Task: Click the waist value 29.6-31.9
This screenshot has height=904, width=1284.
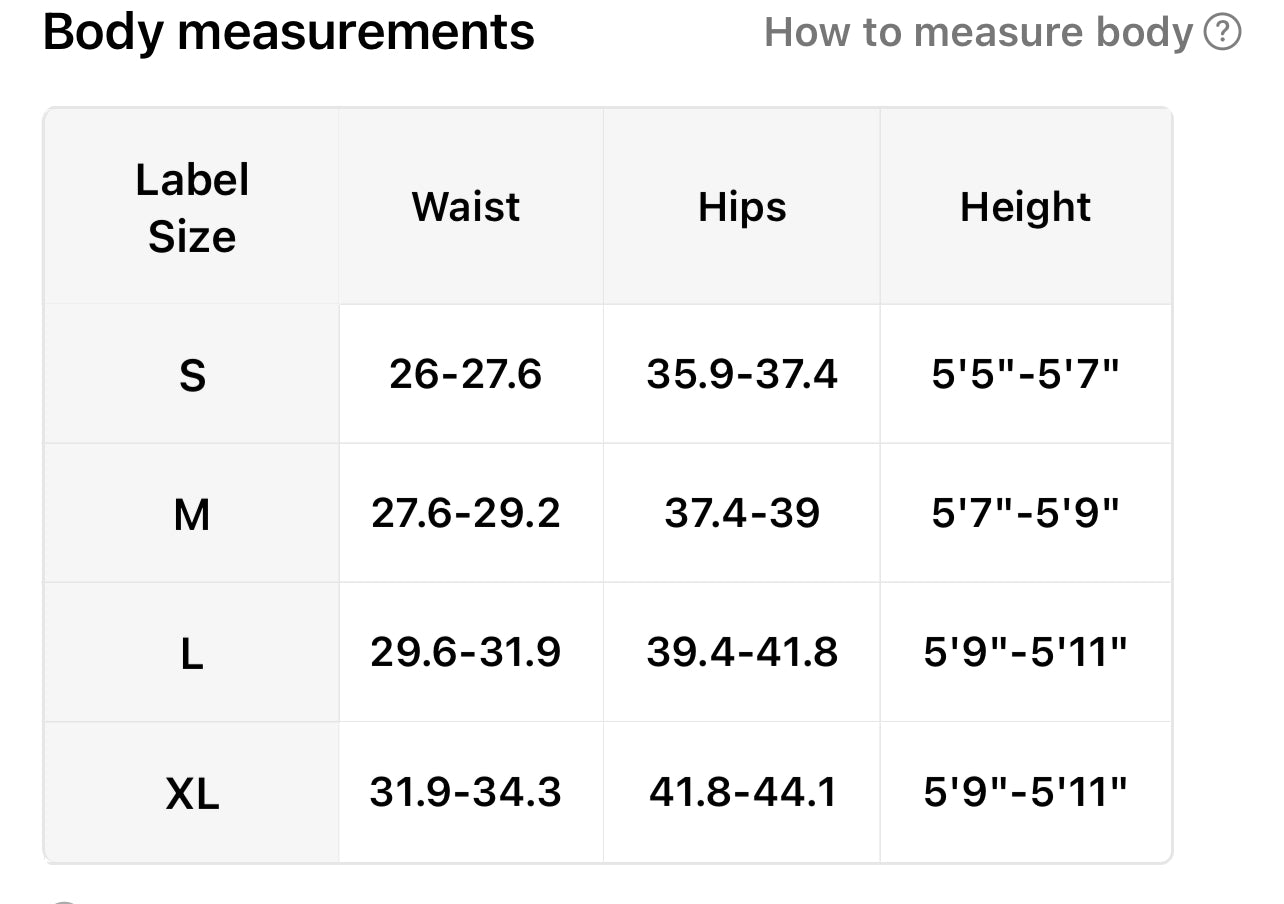Action: 466,653
